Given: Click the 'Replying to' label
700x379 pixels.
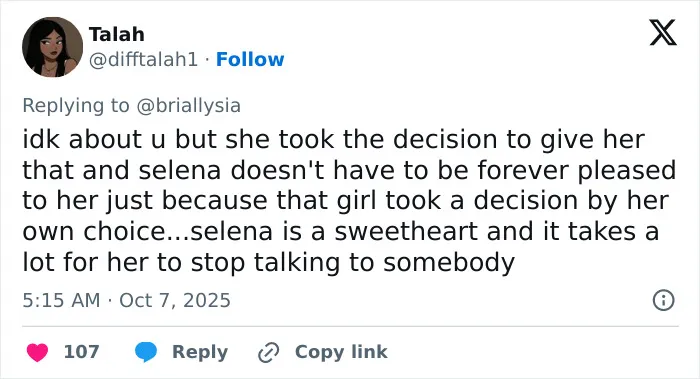Looking at the screenshot, I should (x=76, y=106).
